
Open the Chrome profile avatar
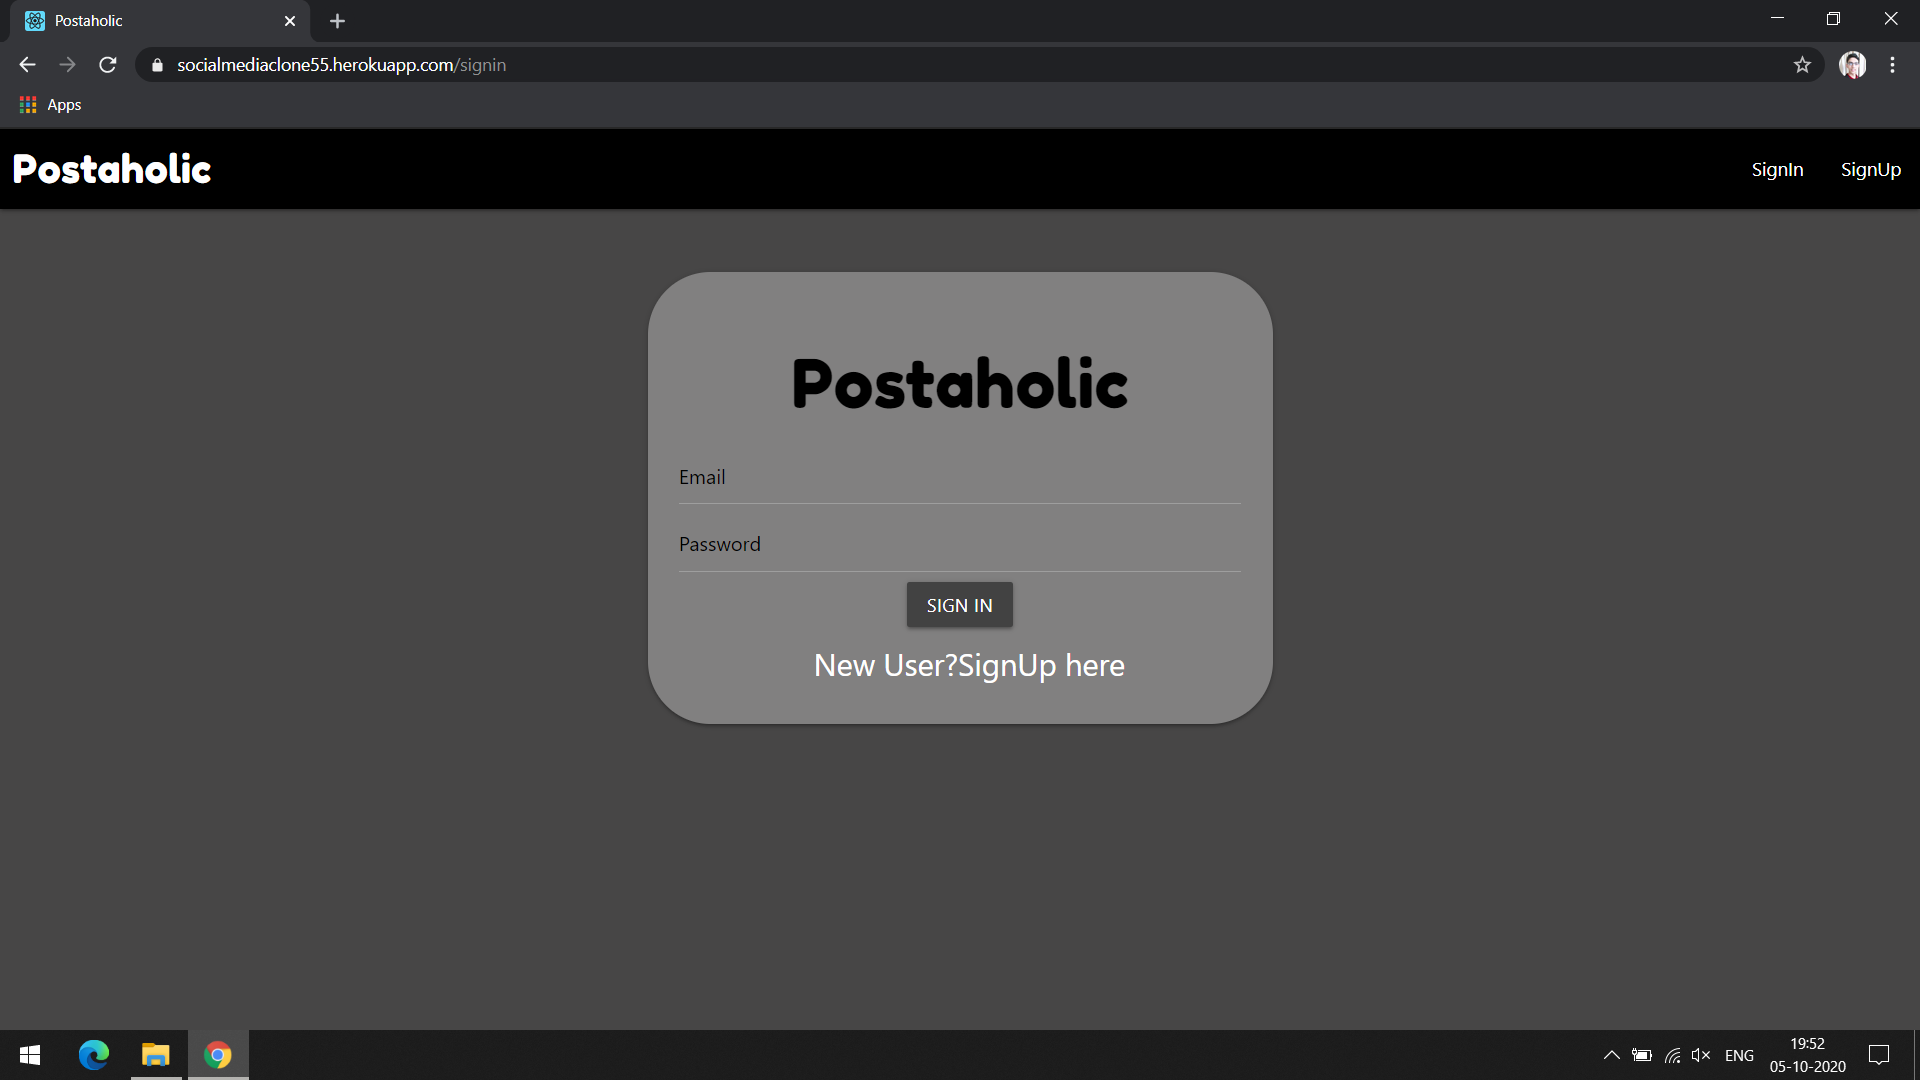click(1852, 65)
